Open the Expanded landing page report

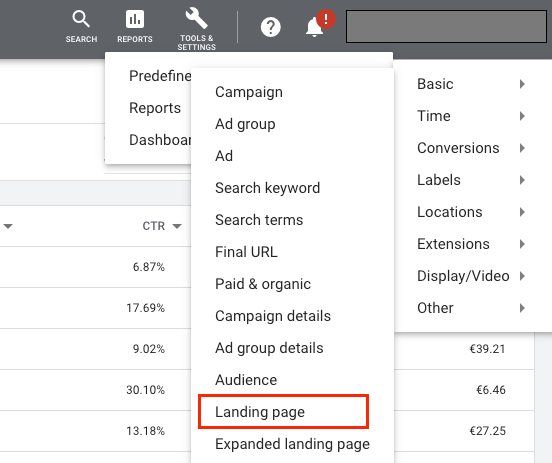click(x=292, y=444)
